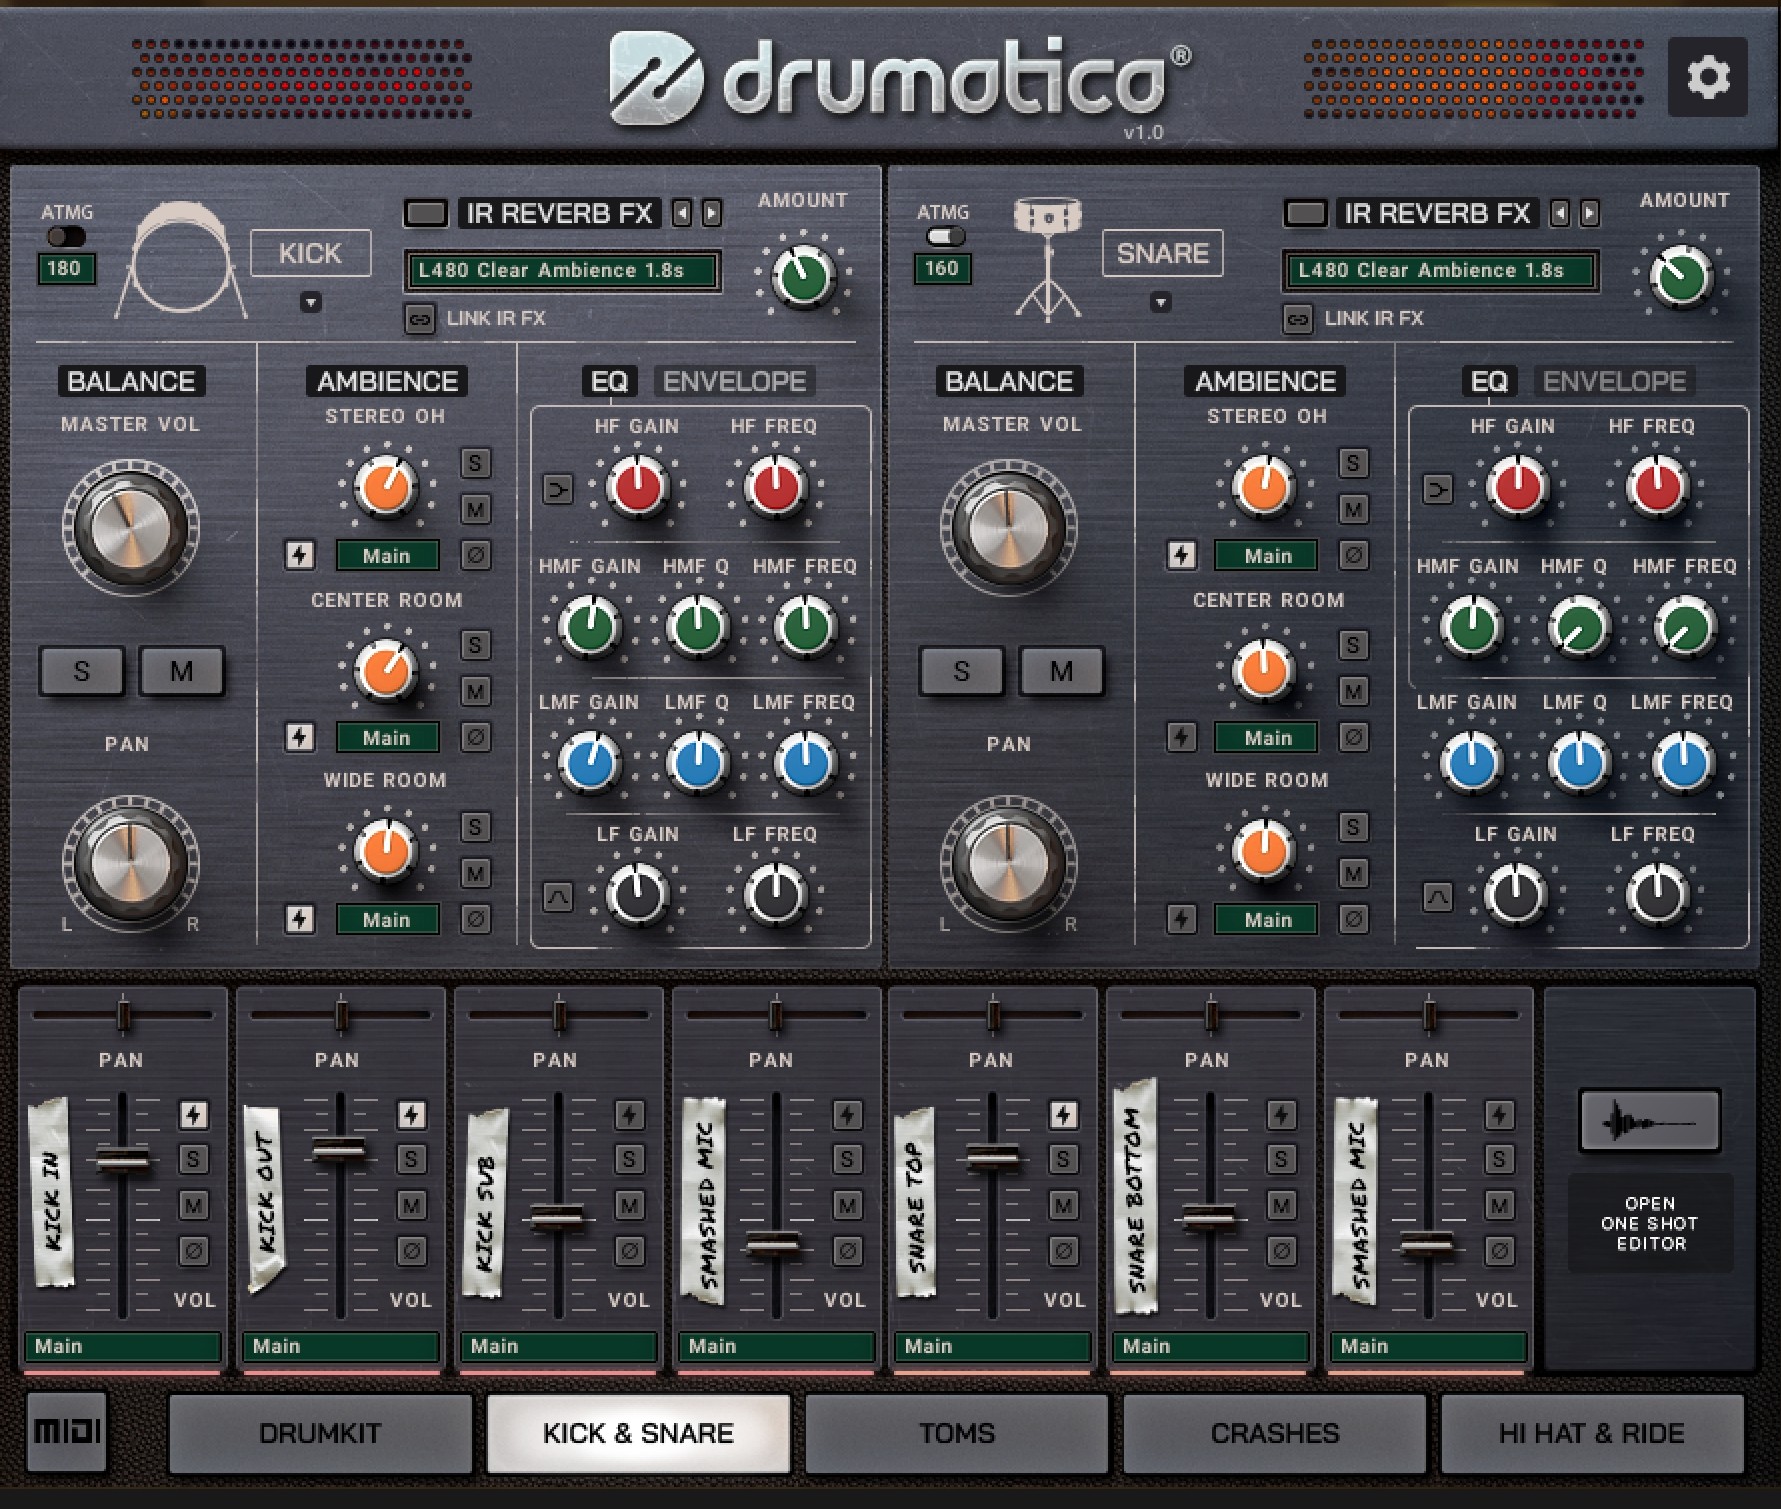The height and width of the screenshot is (1509, 1781).
Task: Open the Snare IR preset L480 Clear Ambience list
Action: click(1440, 270)
